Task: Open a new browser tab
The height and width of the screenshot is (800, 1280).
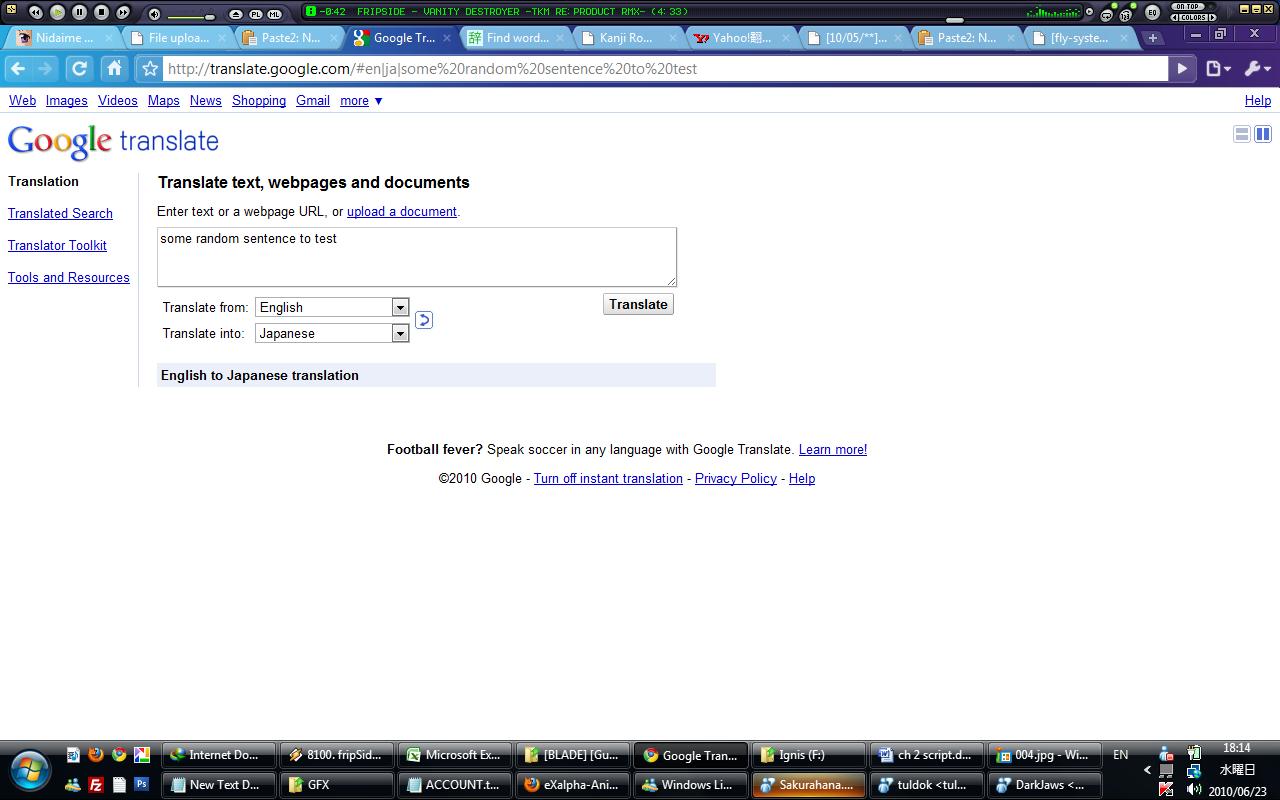Action: point(1153,37)
